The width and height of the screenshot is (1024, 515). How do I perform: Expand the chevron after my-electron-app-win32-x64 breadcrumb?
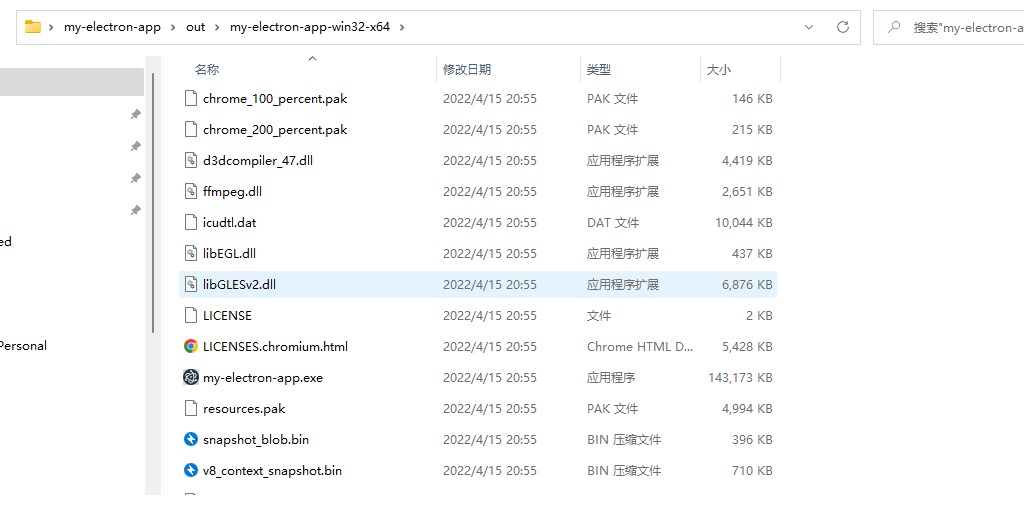pos(402,27)
